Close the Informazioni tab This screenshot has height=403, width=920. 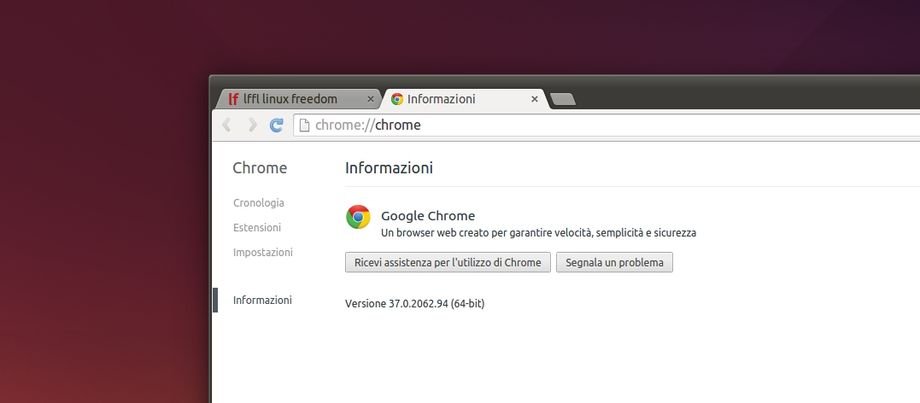[535, 99]
